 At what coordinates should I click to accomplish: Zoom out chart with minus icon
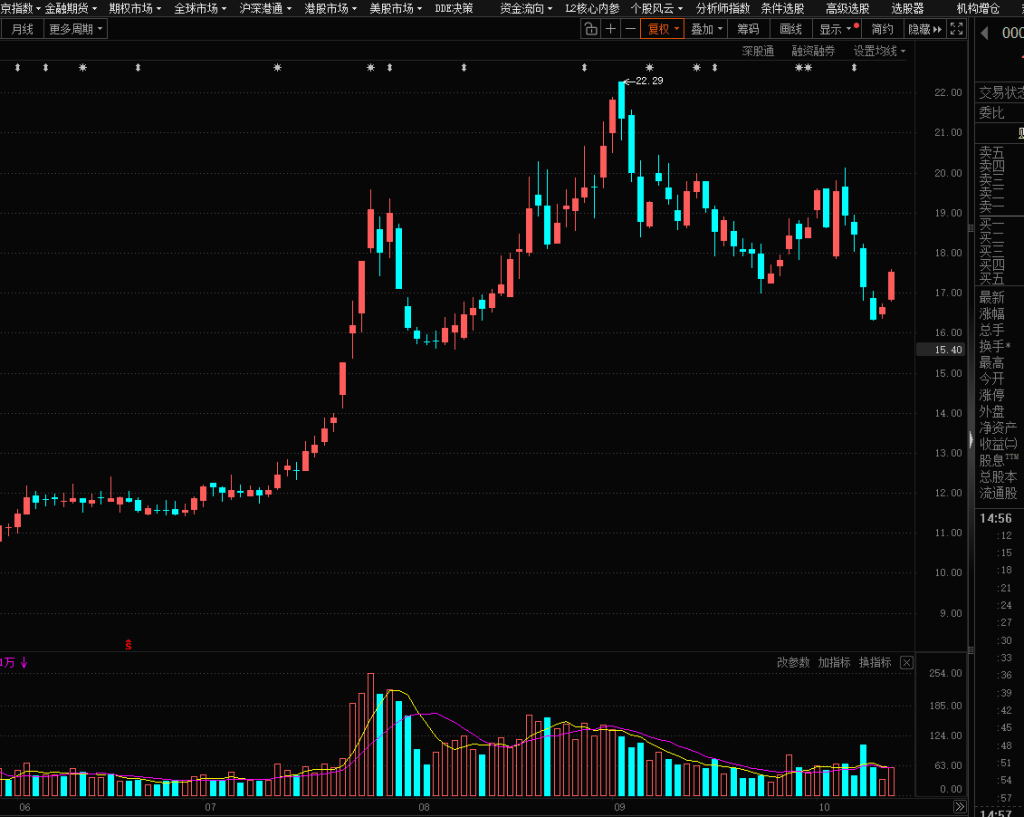pos(630,29)
